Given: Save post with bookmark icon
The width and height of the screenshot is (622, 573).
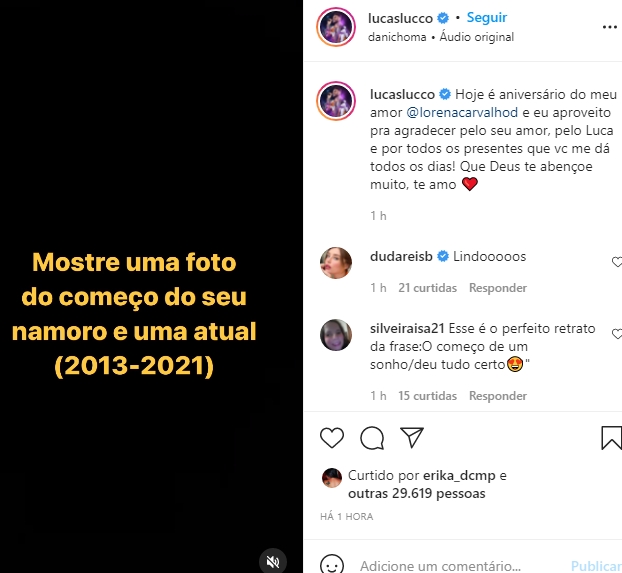Looking at the screenshot, I should click(x=612, y=438).
